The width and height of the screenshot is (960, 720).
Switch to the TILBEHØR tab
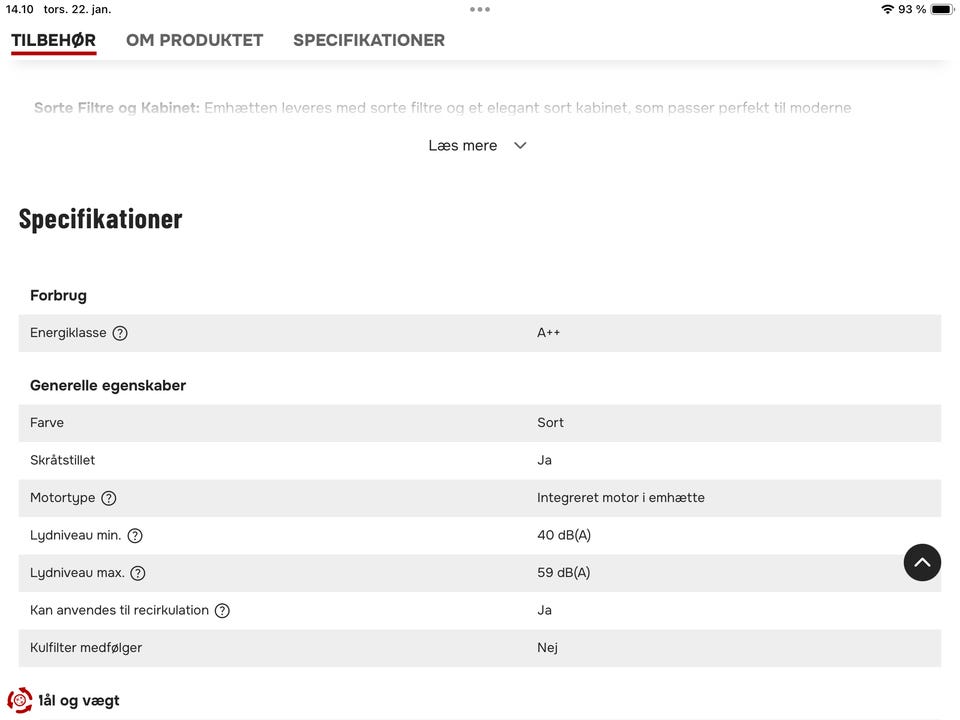54,40
